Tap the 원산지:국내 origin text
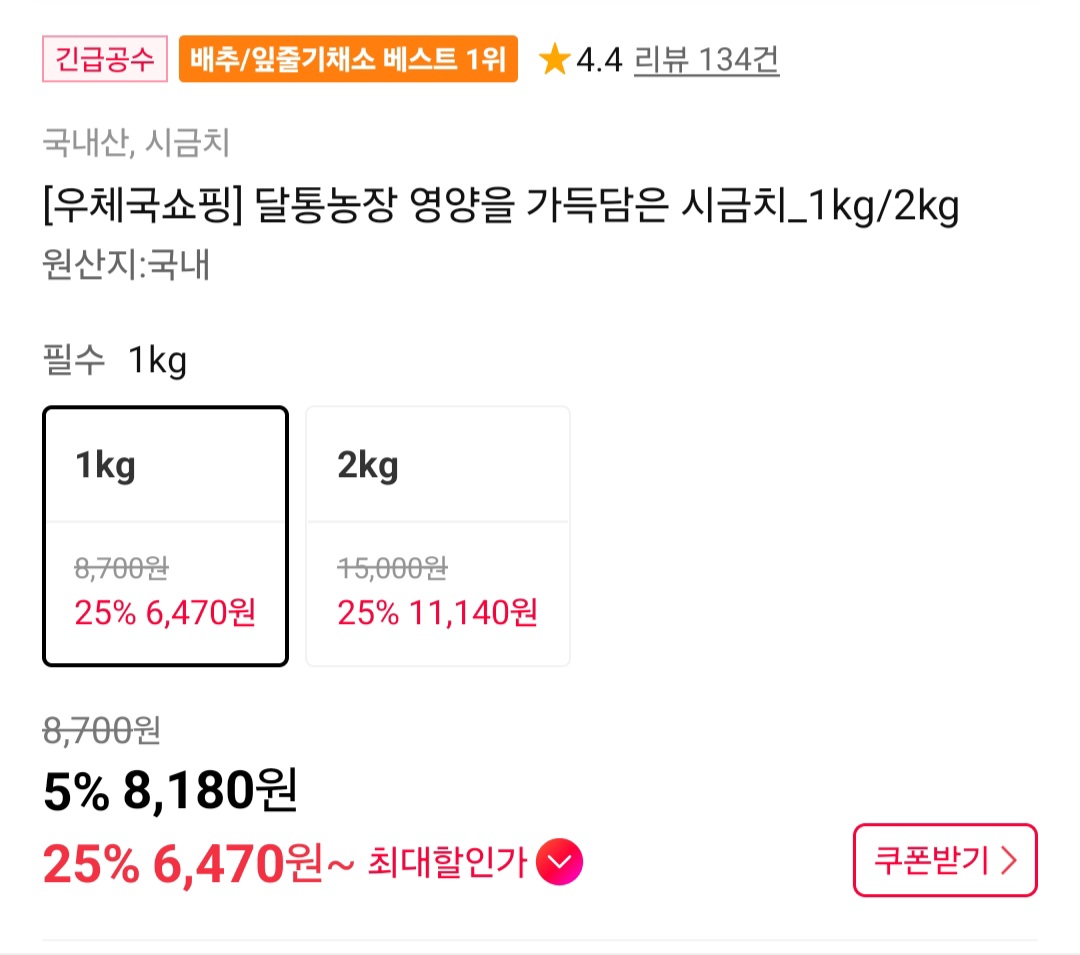The image size is (1080, 955). coord(126,267)
